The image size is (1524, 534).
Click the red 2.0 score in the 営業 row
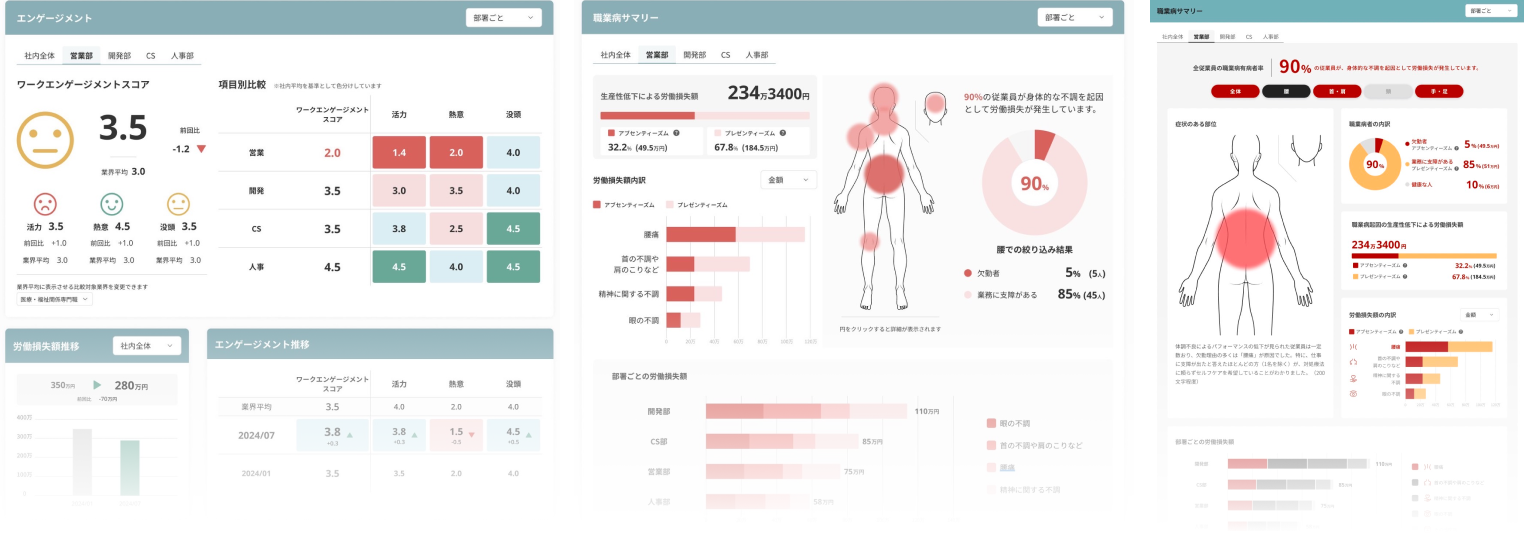[332, 153]
